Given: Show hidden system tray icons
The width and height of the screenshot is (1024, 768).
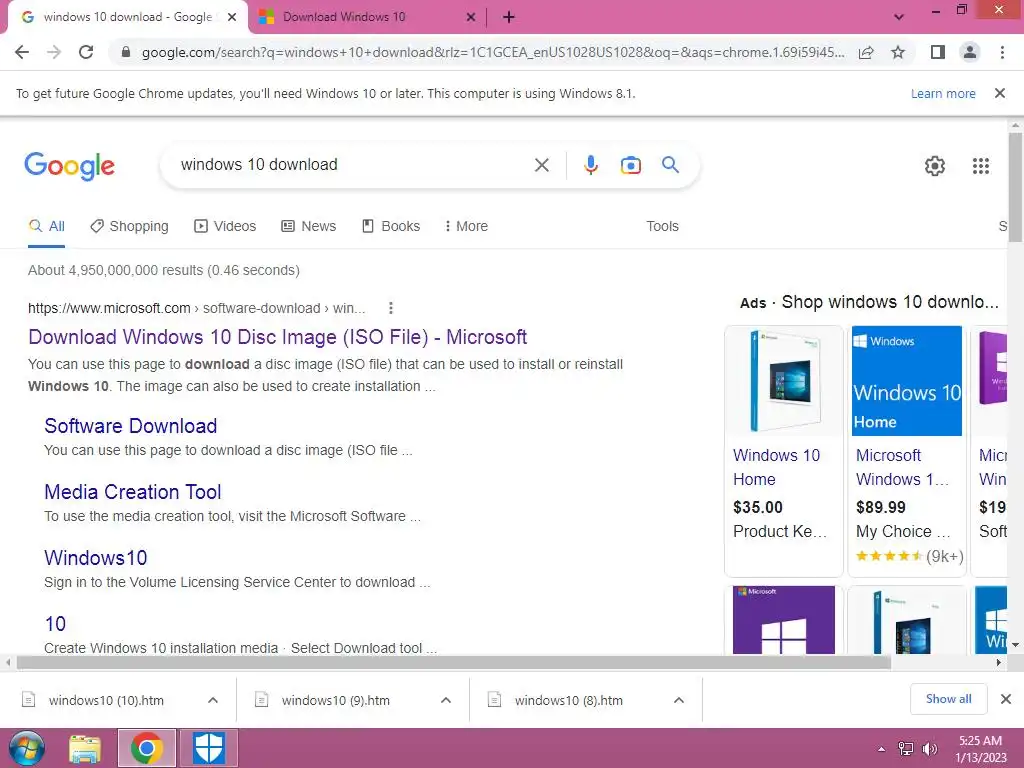Looking at the screenshot, I should pyautogui.click(x=882, y=749).
